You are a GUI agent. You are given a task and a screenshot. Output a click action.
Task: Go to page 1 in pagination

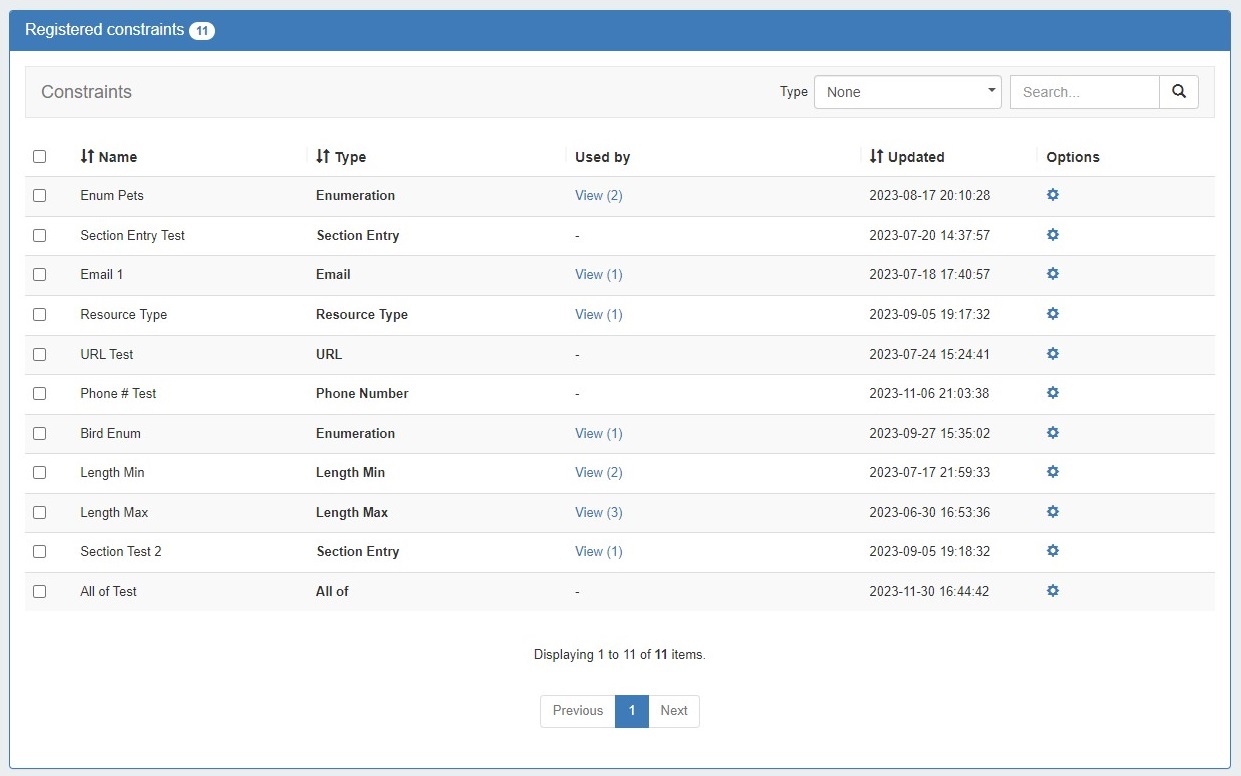(x=631, y=711)
